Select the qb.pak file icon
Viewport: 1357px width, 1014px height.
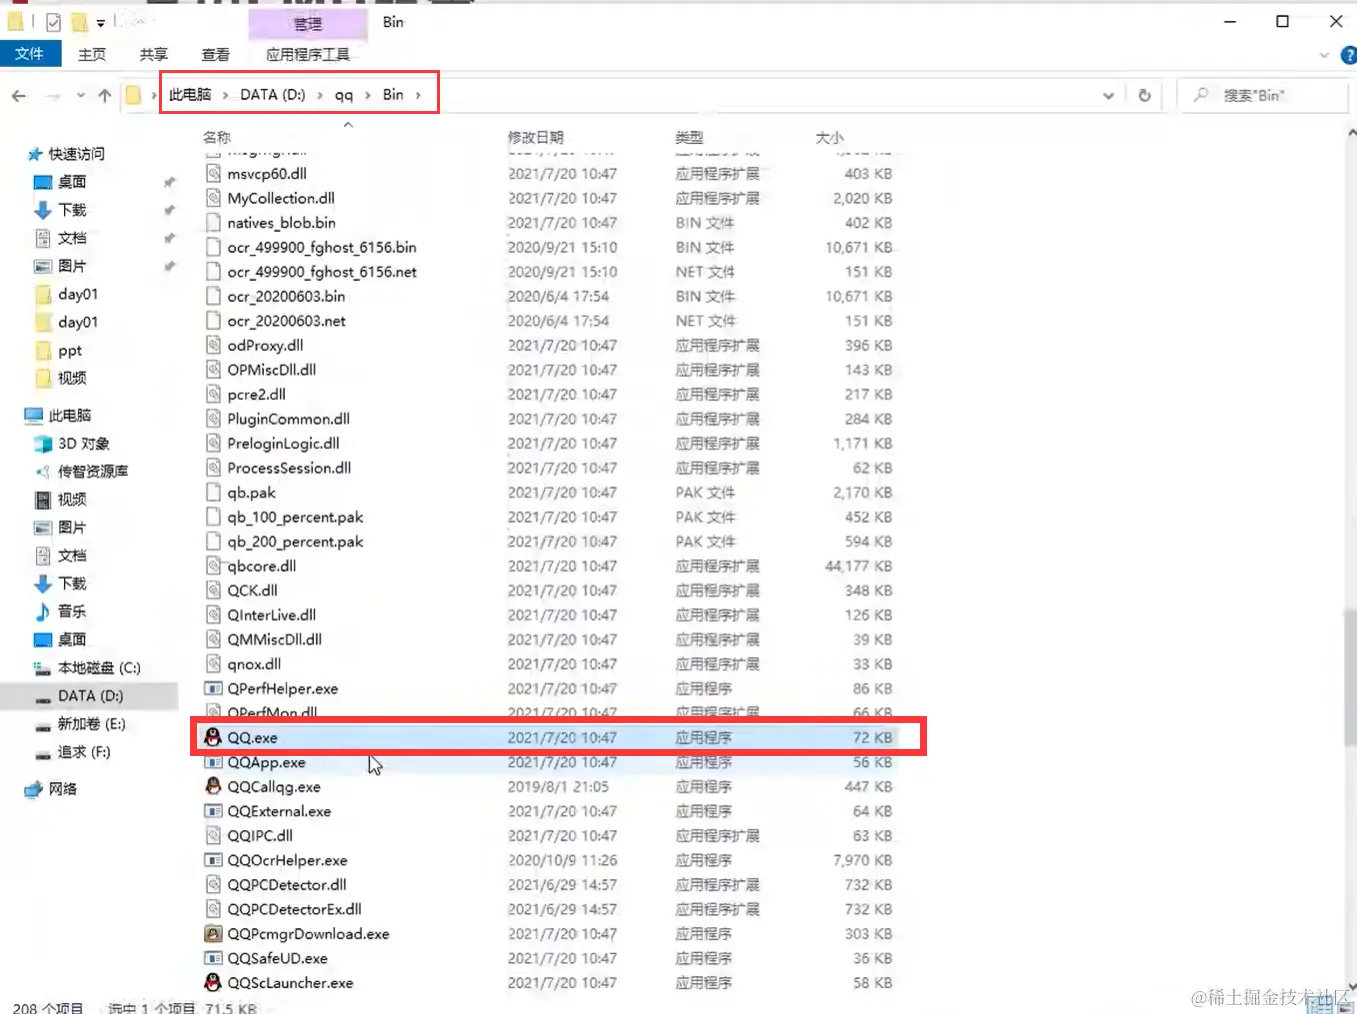pyautogui.click(x=213, y=492)
